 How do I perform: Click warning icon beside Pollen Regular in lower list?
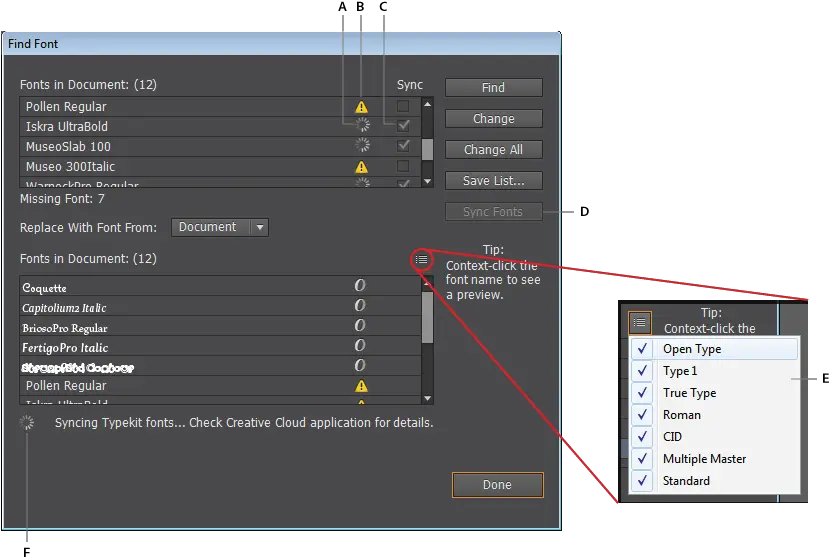click(361, 386)
